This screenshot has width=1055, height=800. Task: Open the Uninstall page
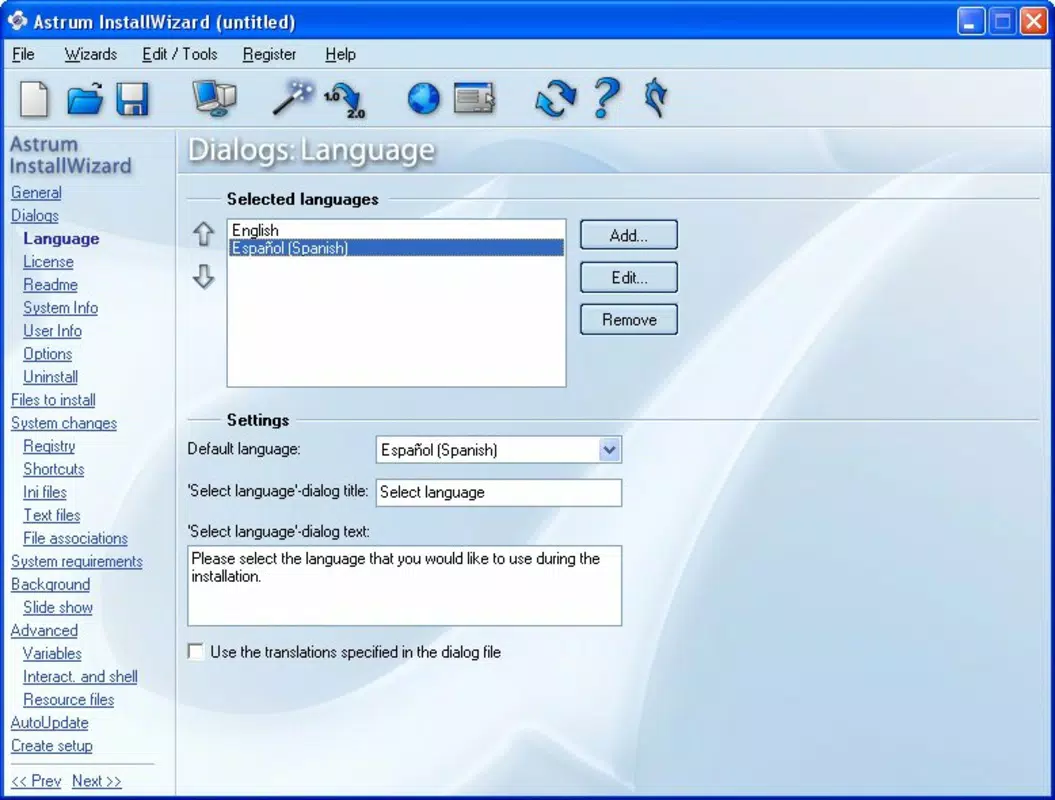[x=50, y=377]
